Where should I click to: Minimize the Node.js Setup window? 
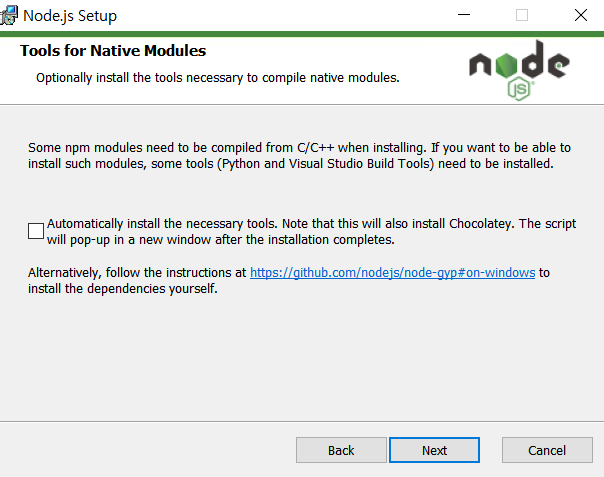click(464, 15)
